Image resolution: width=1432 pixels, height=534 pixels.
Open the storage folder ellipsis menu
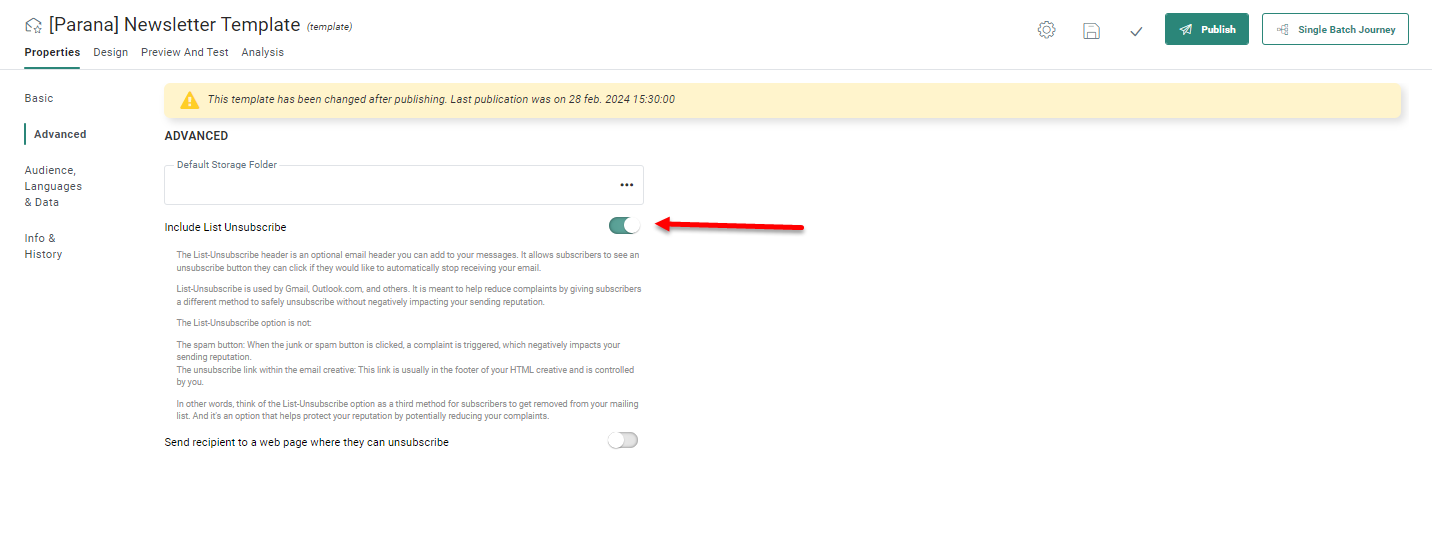coord(626,185)
